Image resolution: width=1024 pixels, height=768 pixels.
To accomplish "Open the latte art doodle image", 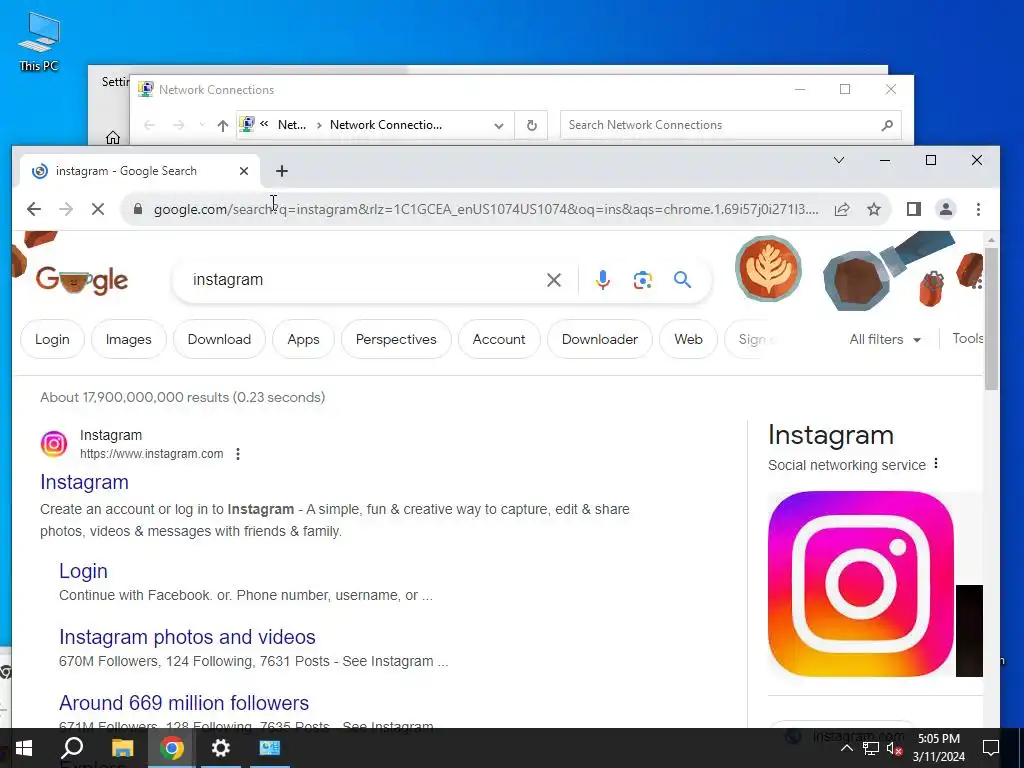I will (768, 268).
